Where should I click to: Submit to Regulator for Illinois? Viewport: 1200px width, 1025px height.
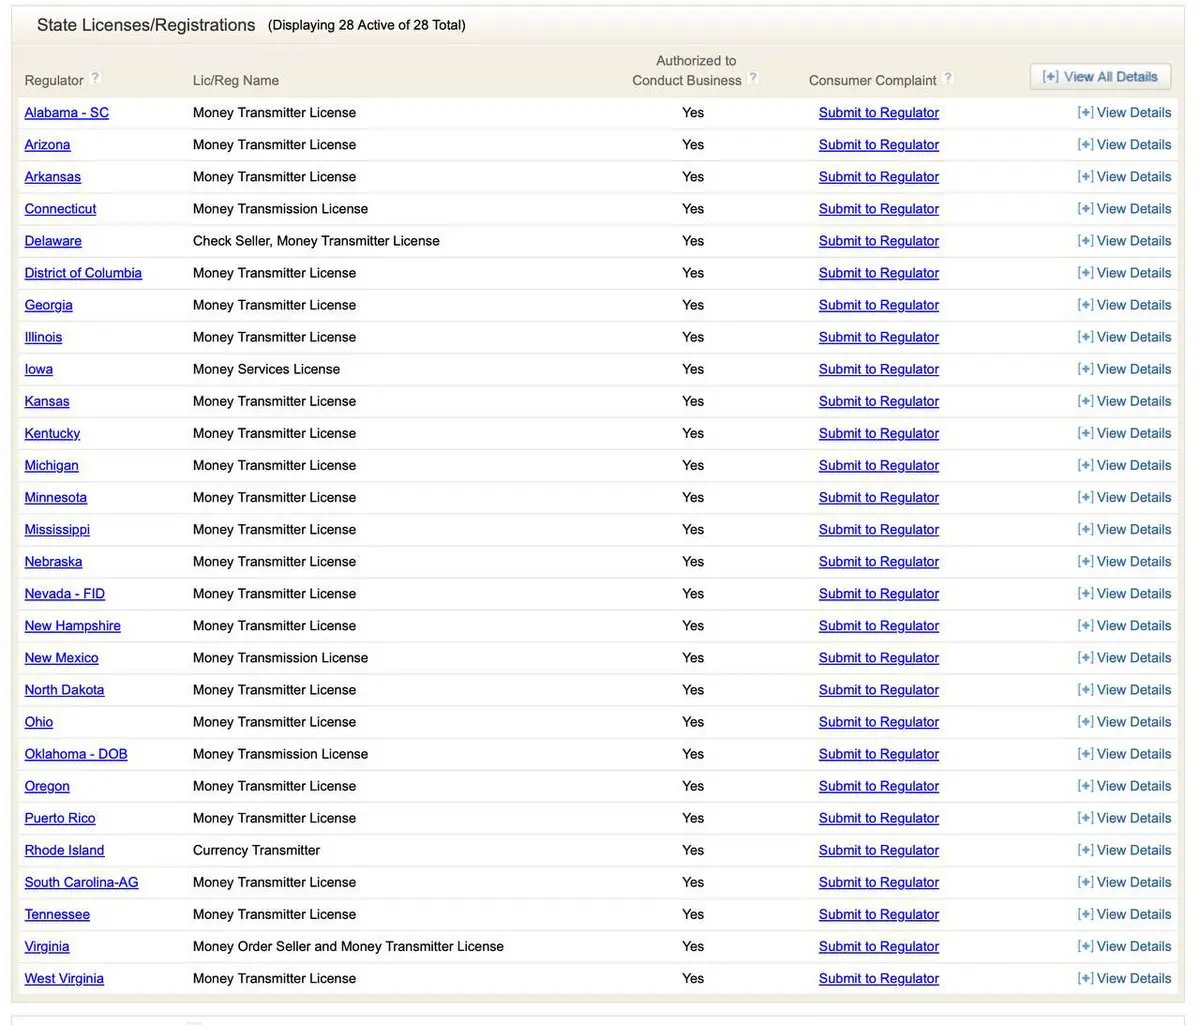879,337
